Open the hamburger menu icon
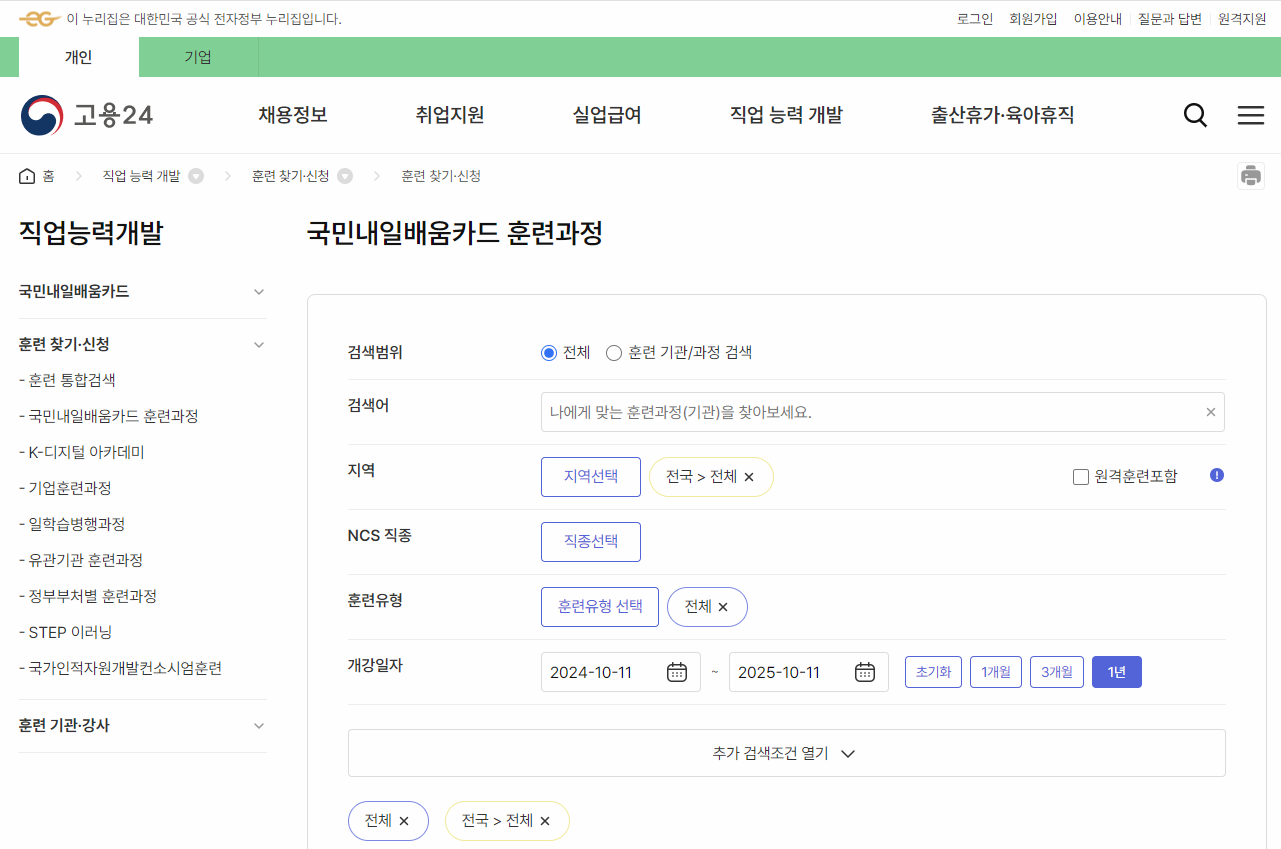This screenshot has height=849, width=1281. 1250,115
